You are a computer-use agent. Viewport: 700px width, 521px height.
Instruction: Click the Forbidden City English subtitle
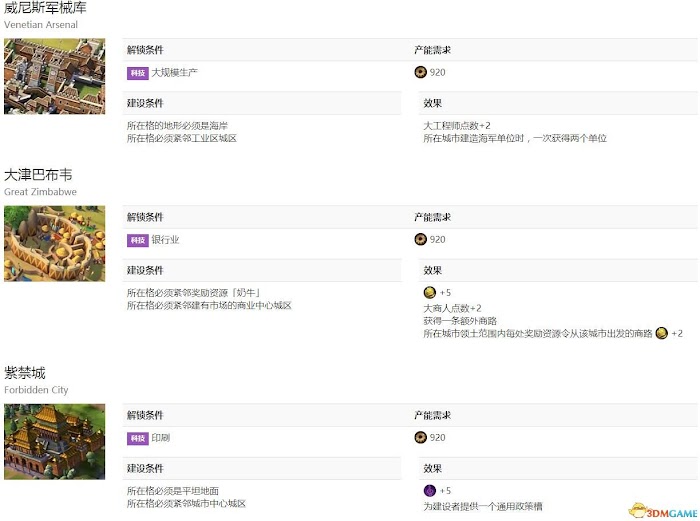[x=36, y=390]
